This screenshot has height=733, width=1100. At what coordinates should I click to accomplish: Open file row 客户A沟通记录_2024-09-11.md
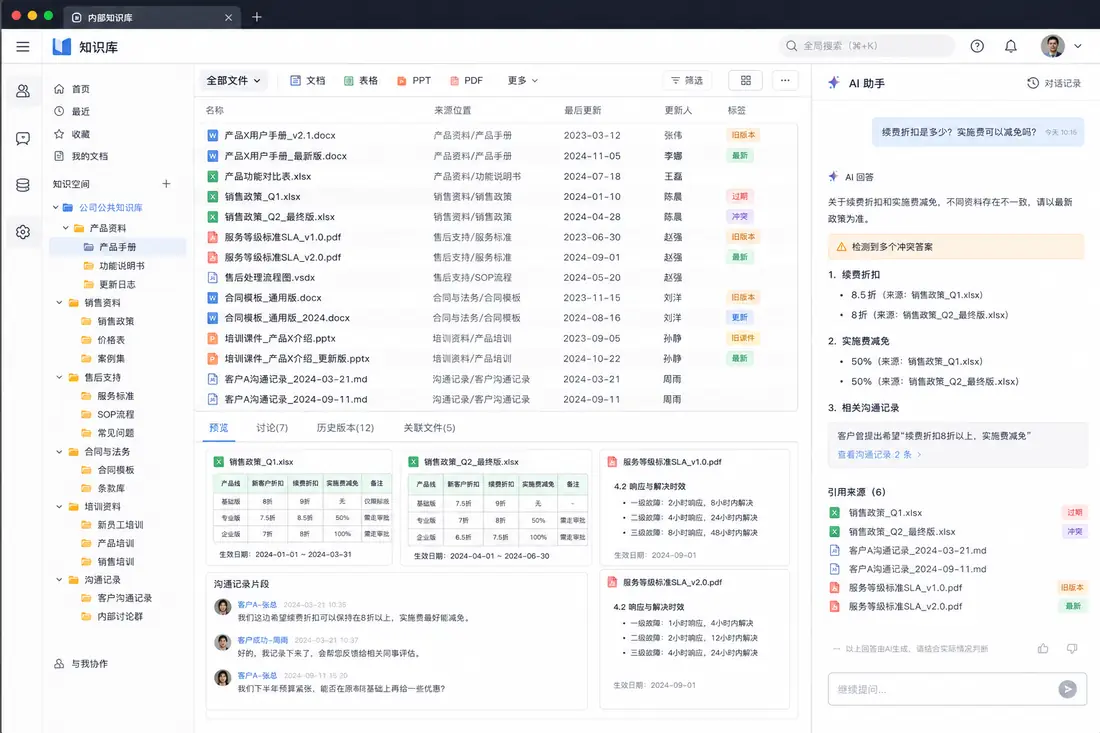[495, 399]
